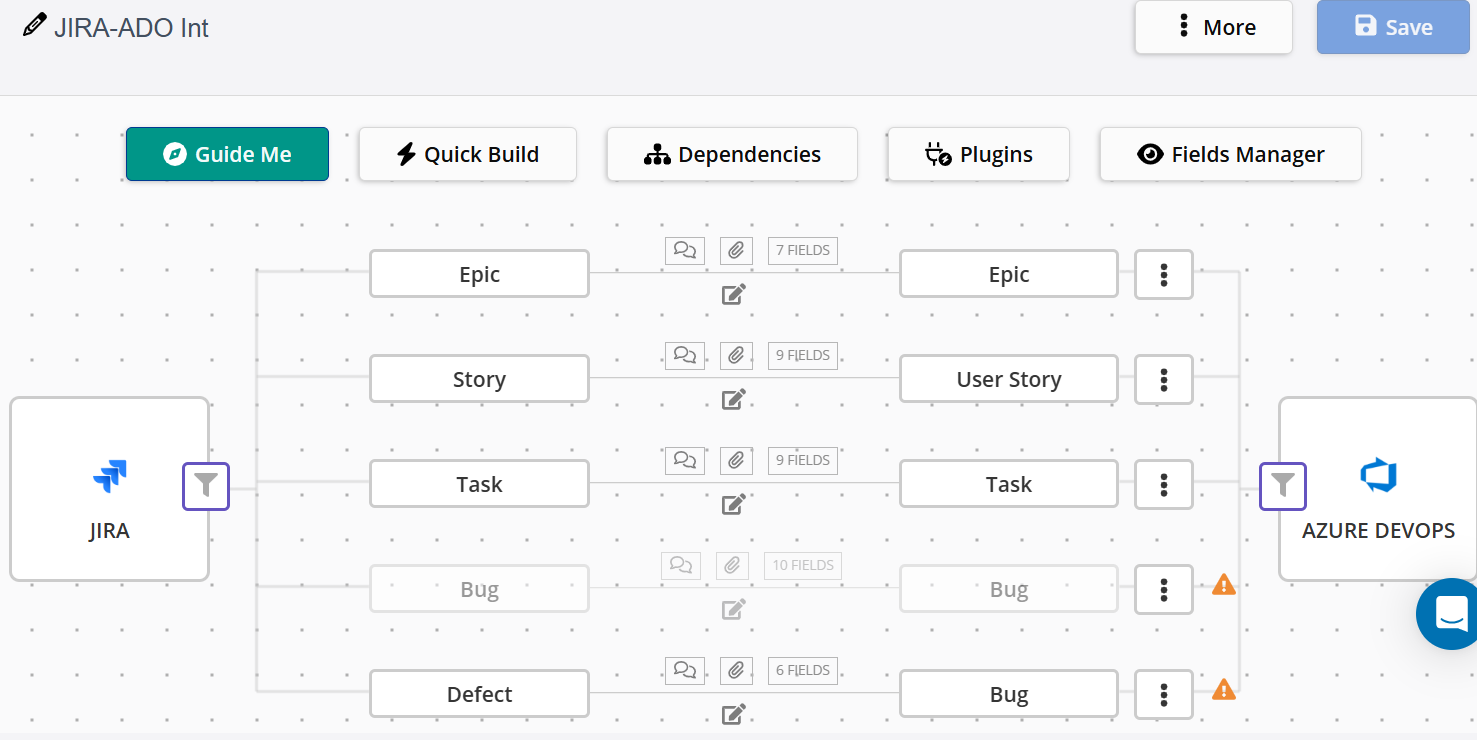The image size is (1477, 740).
Task: Click the pencil icon beside JIRA-ADO Int
Action: pos(34,25)
